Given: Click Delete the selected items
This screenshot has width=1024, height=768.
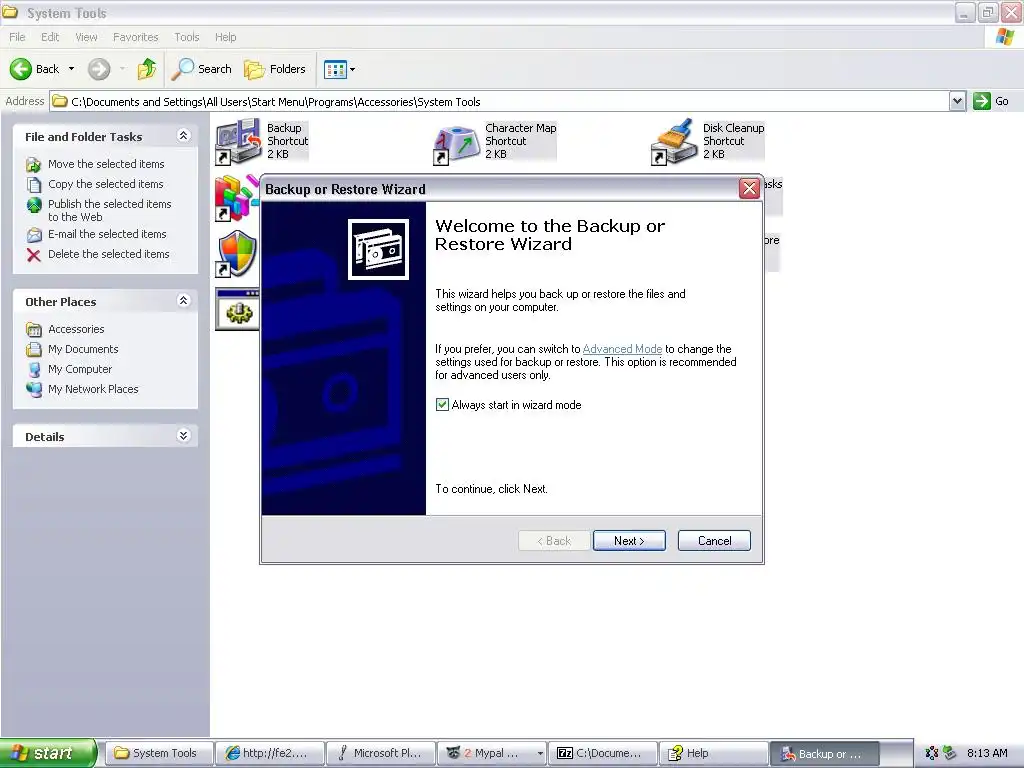Looking at the screenshot, I should 108,254.
